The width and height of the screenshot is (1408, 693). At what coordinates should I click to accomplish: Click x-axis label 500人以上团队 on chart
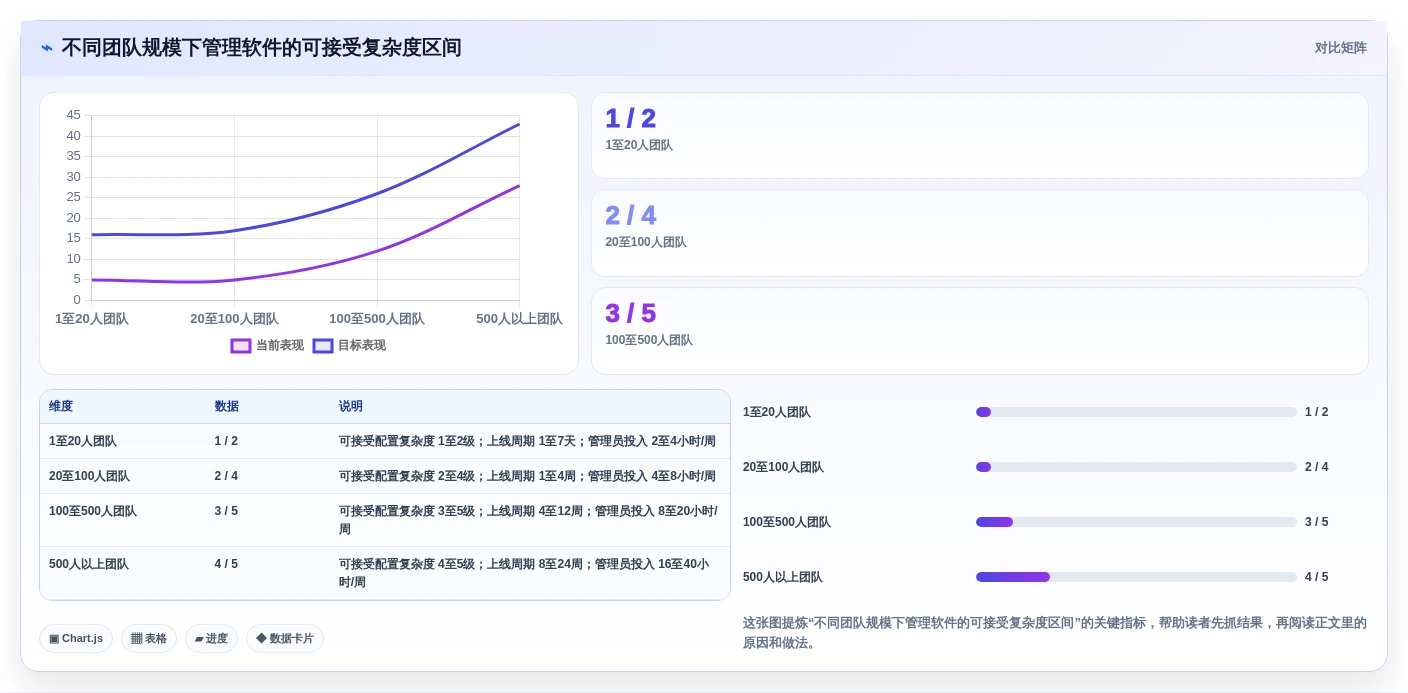pyautogui.click(x=519, y=319)
